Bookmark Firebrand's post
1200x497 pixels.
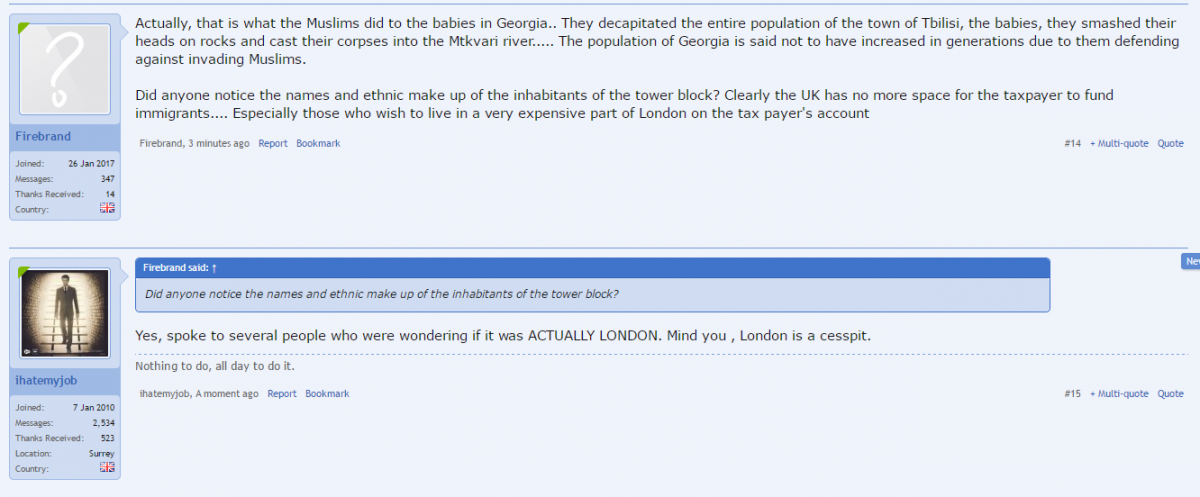tap(318, 144)
